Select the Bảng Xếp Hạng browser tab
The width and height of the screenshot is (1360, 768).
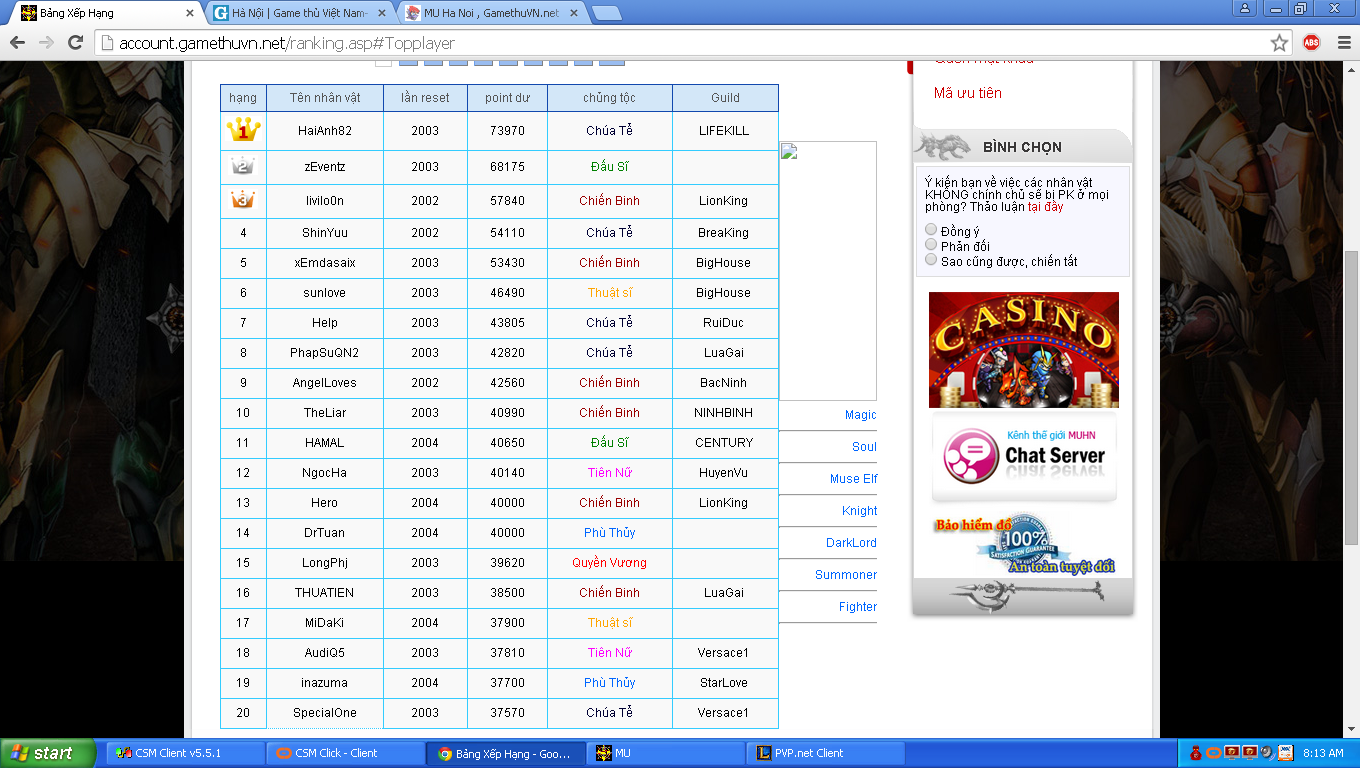[105, 13]
